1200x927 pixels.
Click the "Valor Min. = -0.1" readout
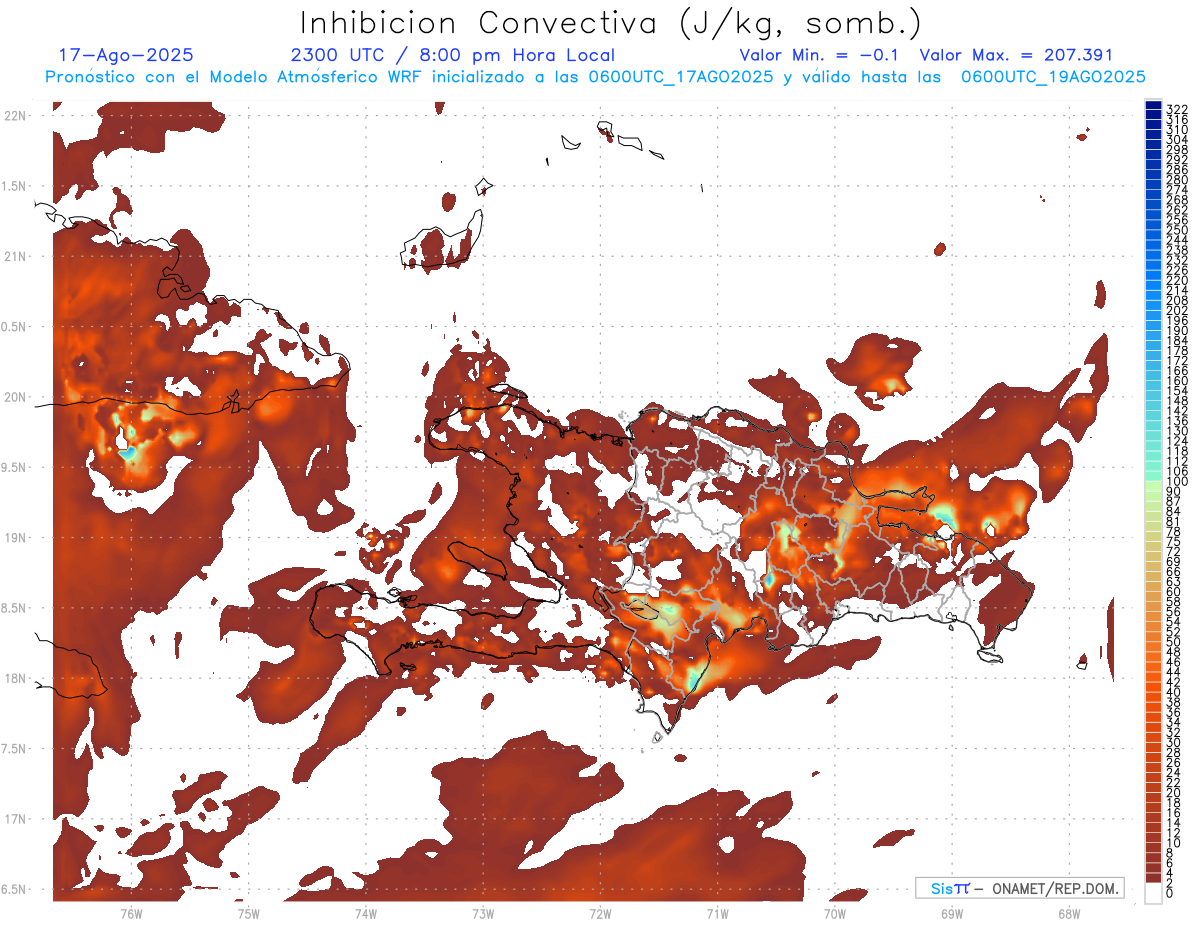pos(821,55)
